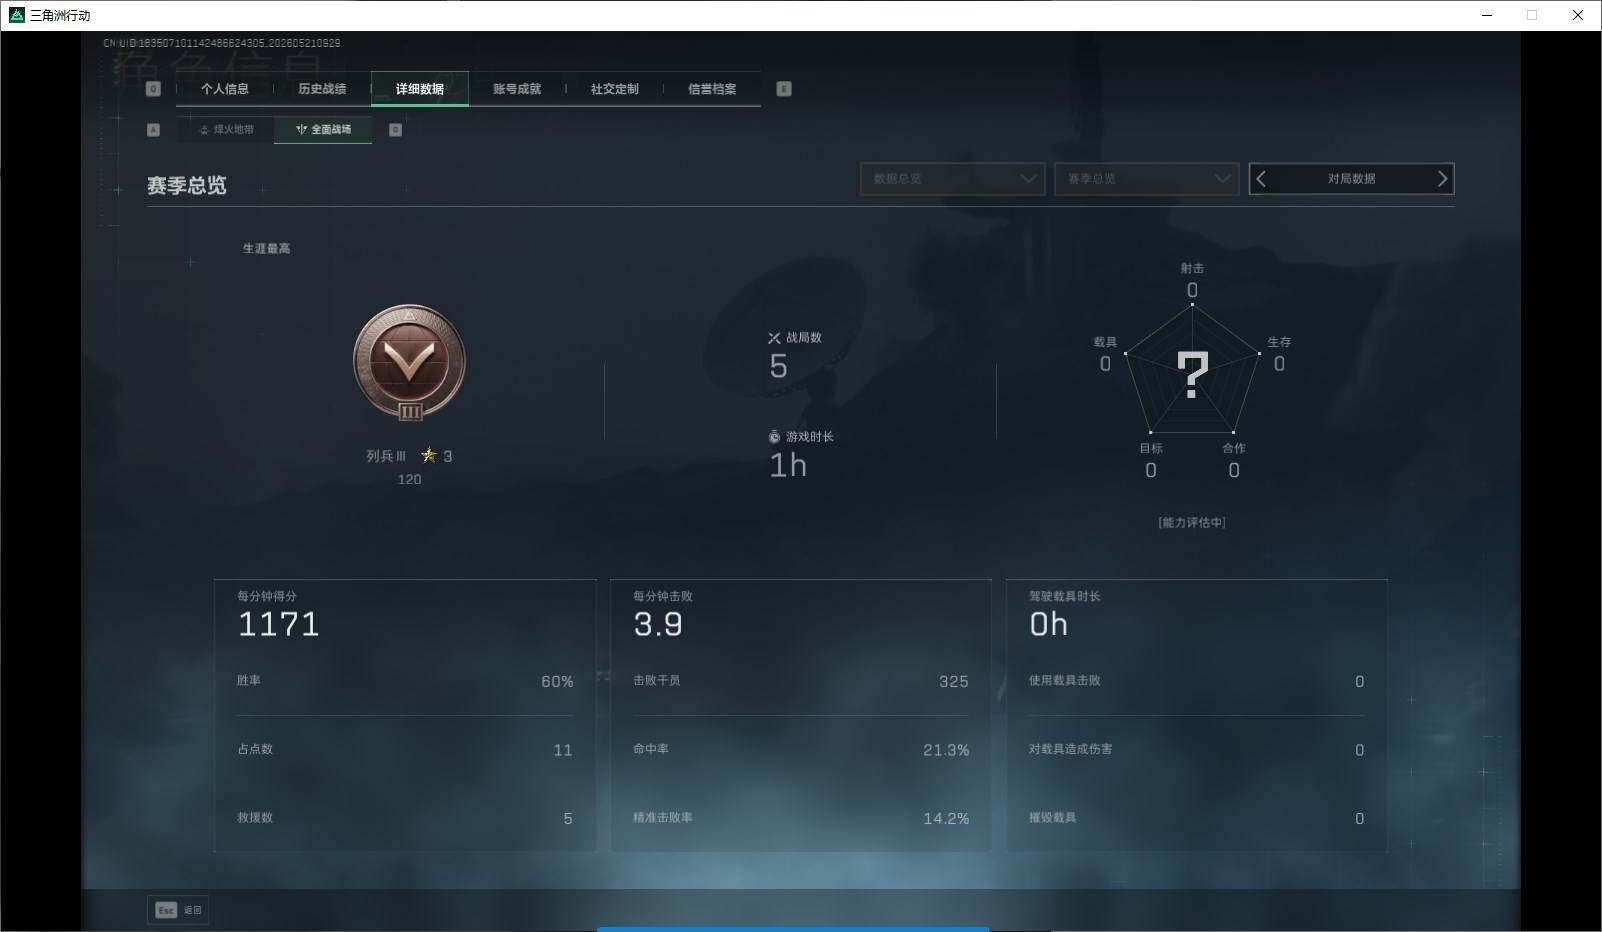Select the 全面战场 mode tab
The height and width of the screenshot is (932, 1602).
coord(323,130)
